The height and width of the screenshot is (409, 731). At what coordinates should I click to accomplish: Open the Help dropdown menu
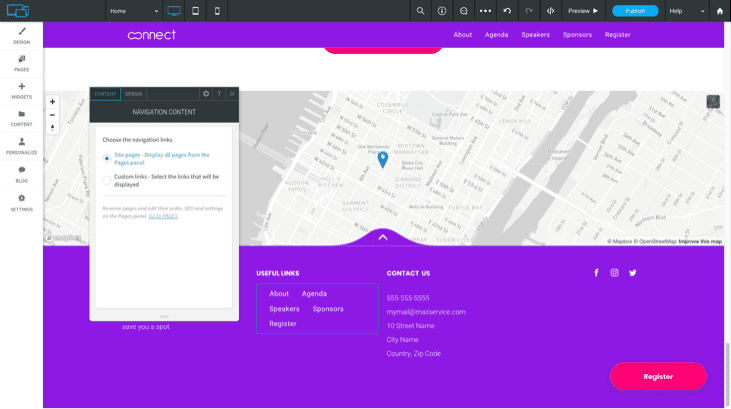687,11
